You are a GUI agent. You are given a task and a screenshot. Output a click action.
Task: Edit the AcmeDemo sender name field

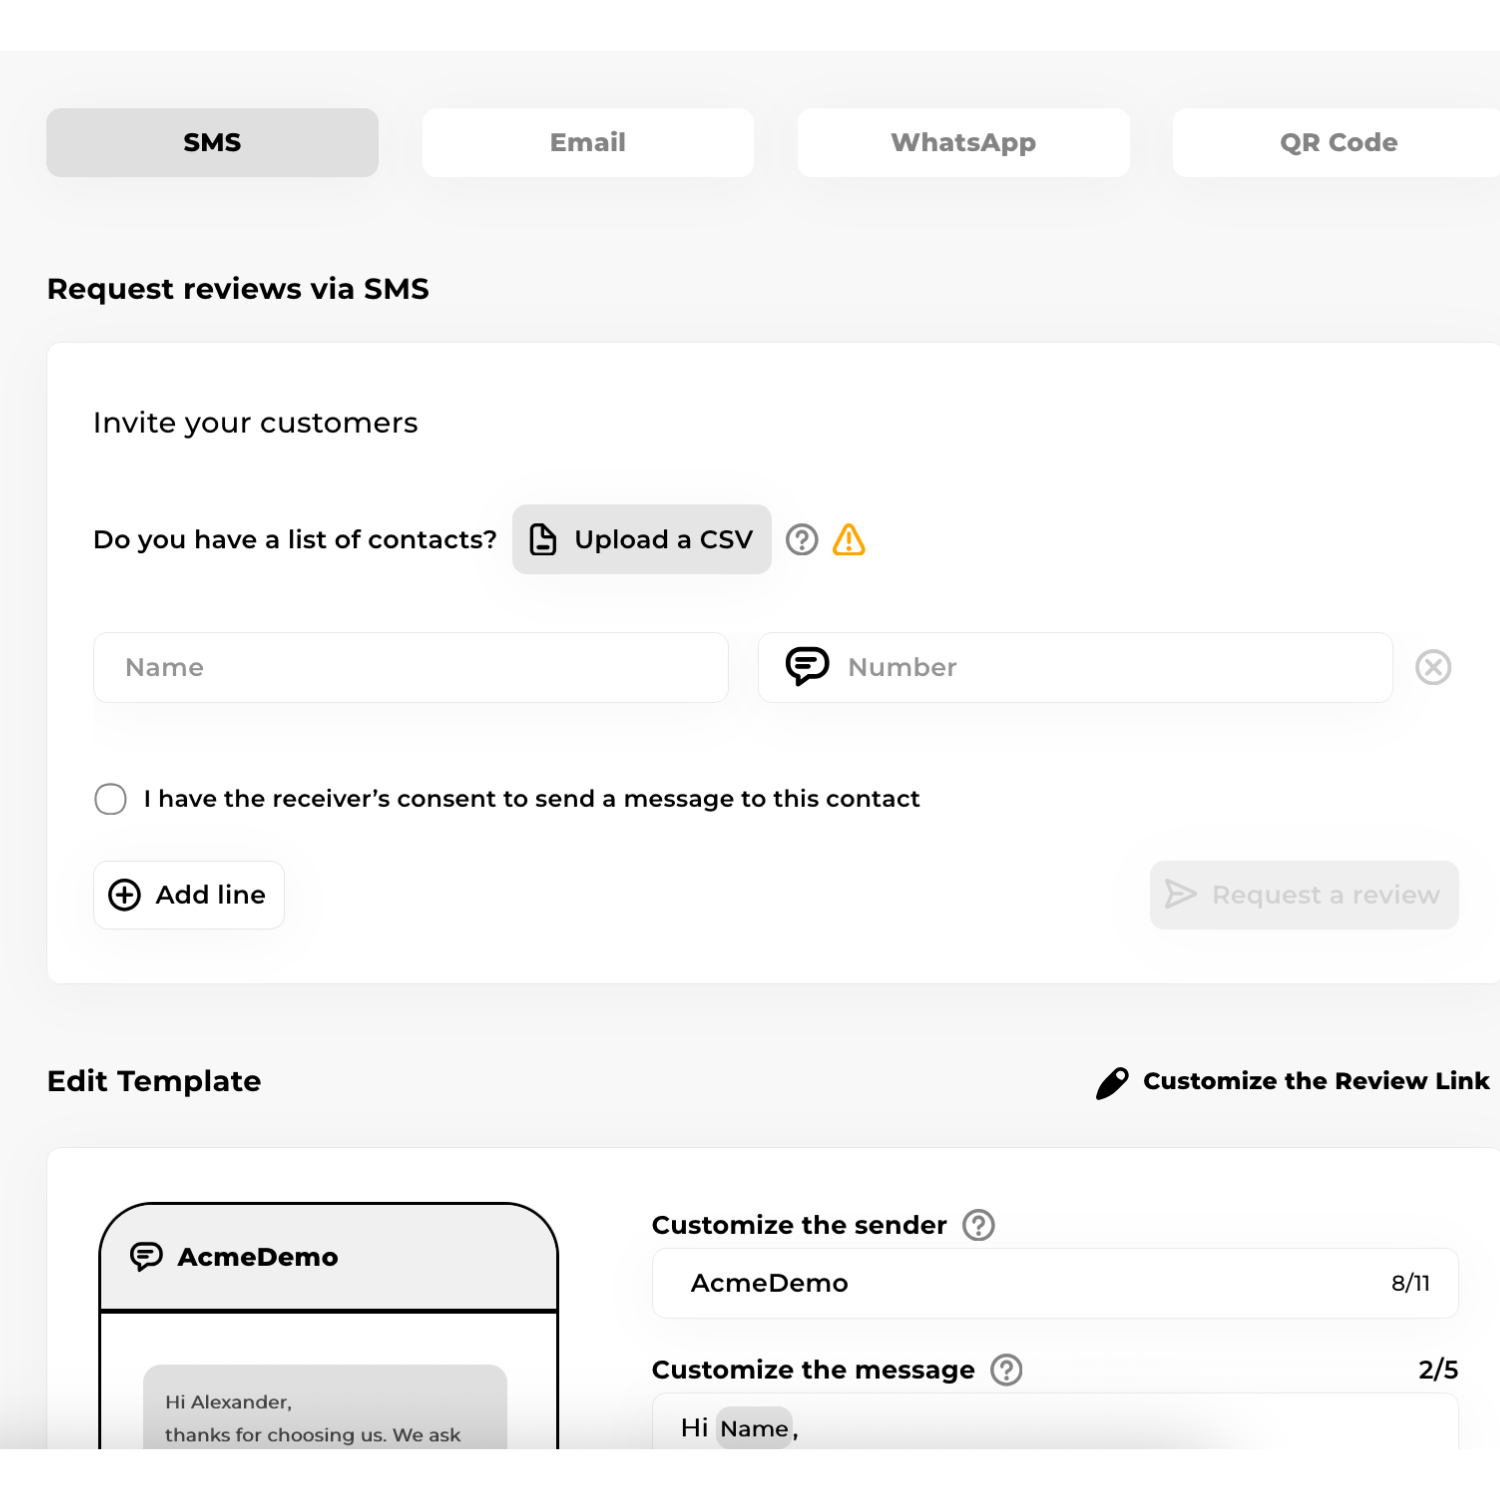[1055, 1283]
